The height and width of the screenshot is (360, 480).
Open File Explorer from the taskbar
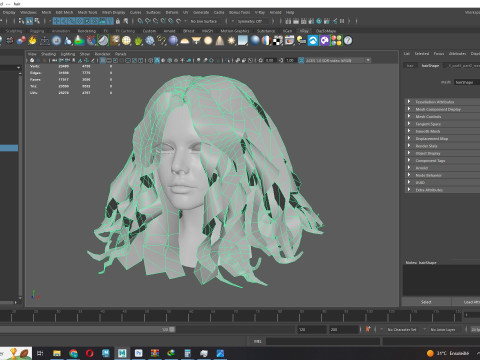click(x=57, y=353)
